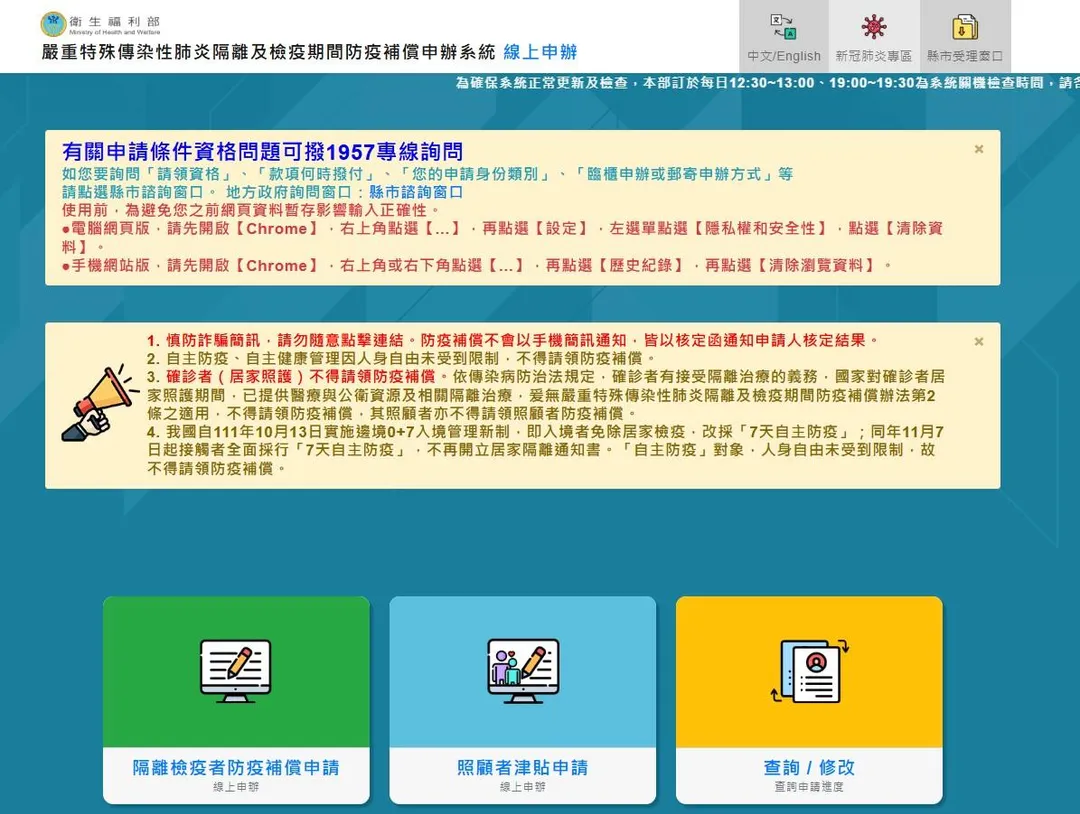Click the 線上申辦 title text
1080x814 pixels.
click(x=541, y=52)
